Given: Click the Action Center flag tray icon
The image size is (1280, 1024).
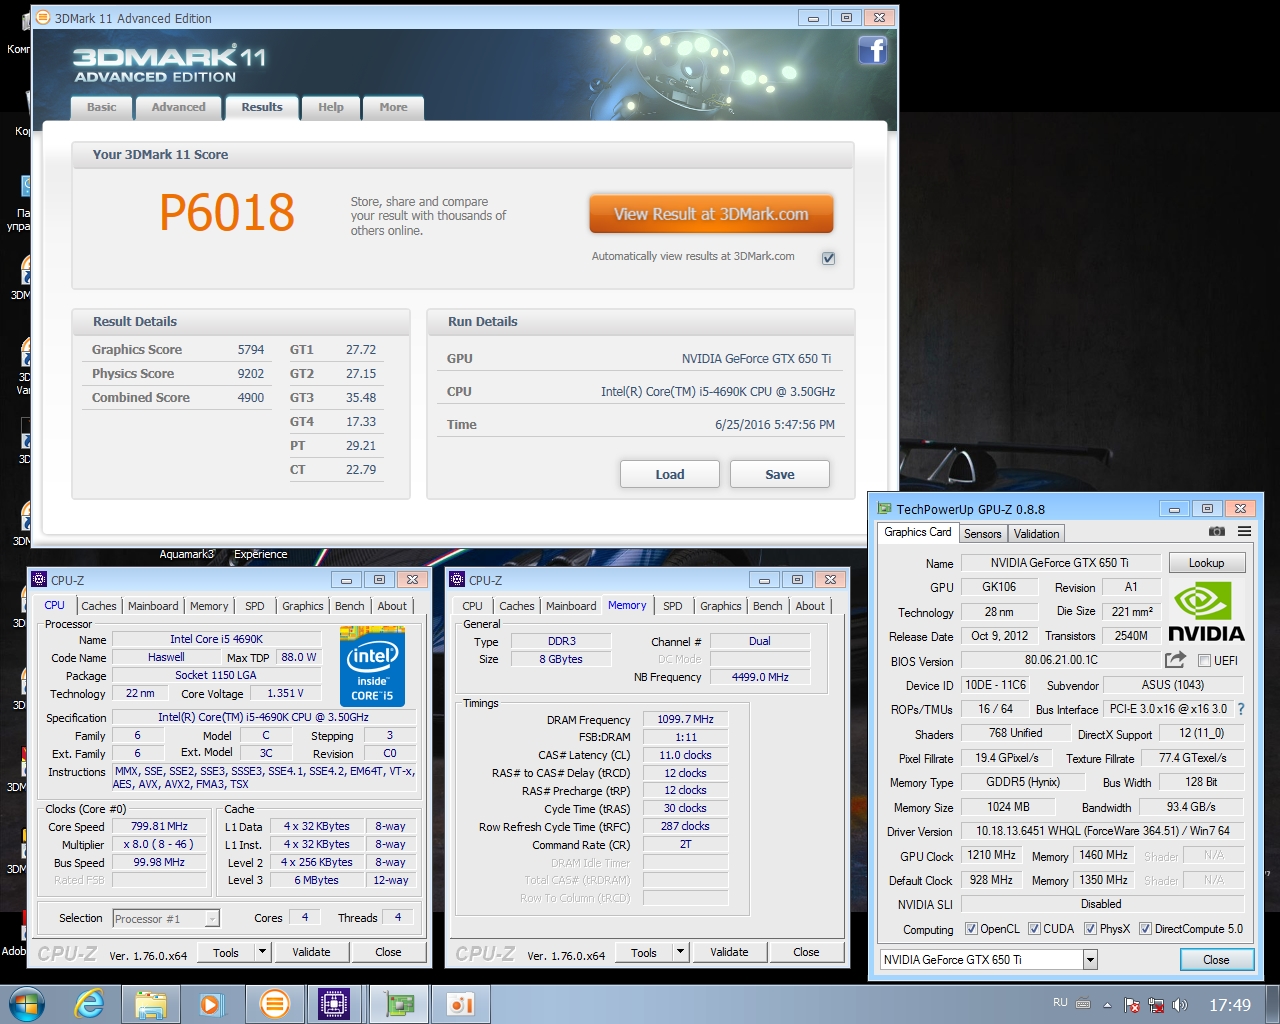Looking at the screenshot, I should click(1132, 1005).
